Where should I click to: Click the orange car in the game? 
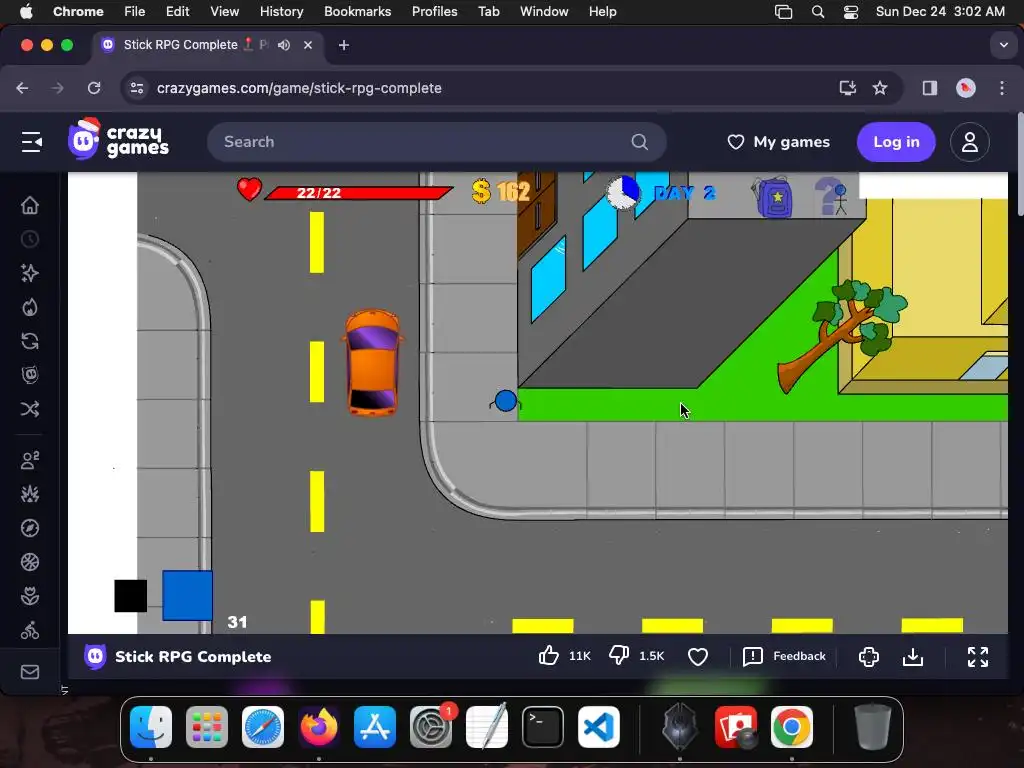[372, 362]
